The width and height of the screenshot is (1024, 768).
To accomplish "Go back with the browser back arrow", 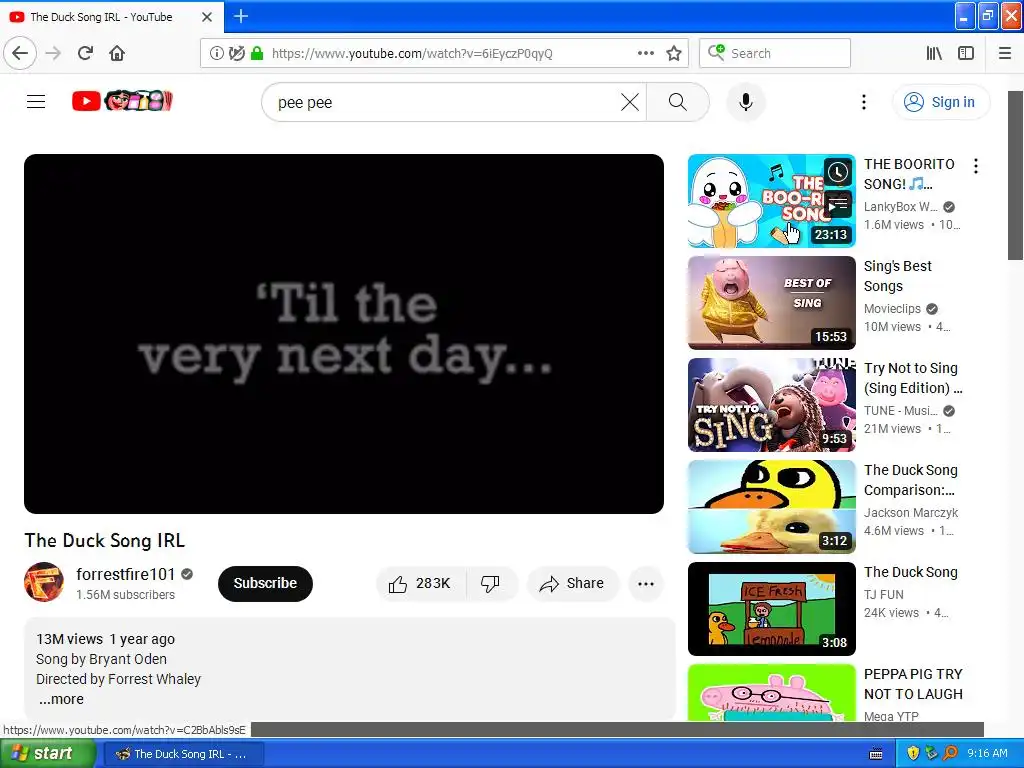I will (20, 53).
